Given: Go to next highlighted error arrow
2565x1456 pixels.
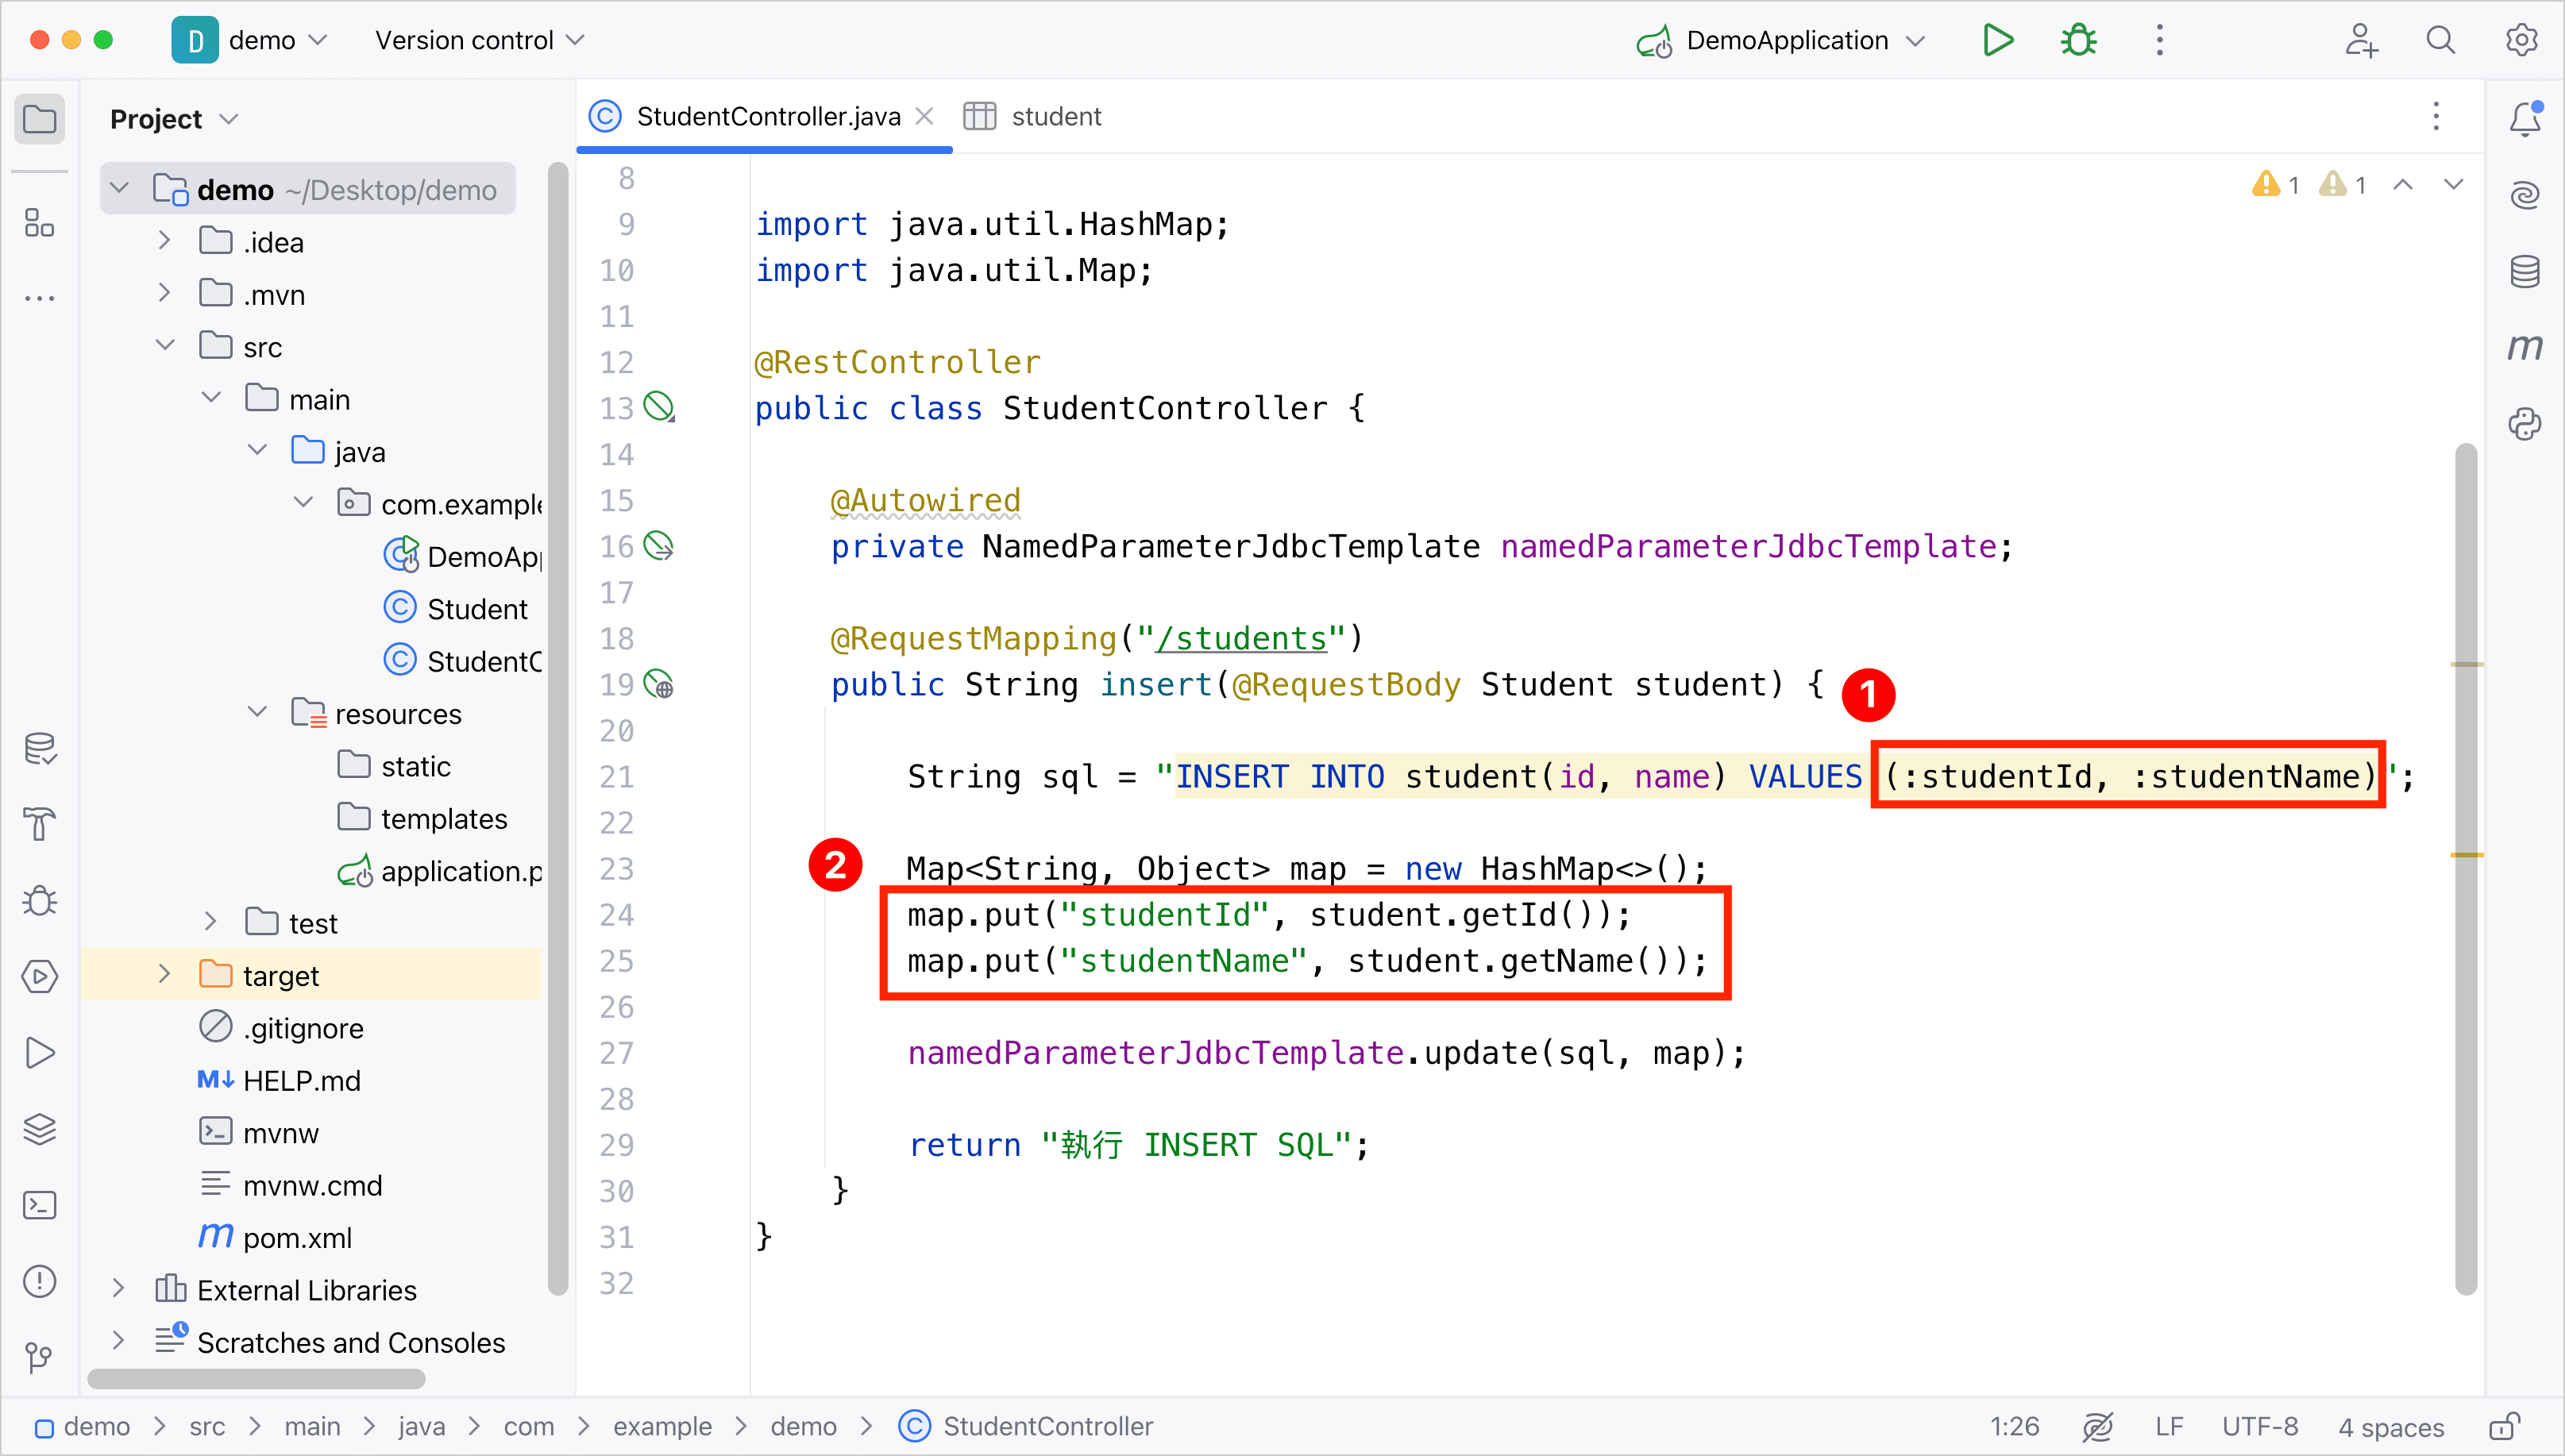Looking at the screenshot, I should pos(2454,185).
